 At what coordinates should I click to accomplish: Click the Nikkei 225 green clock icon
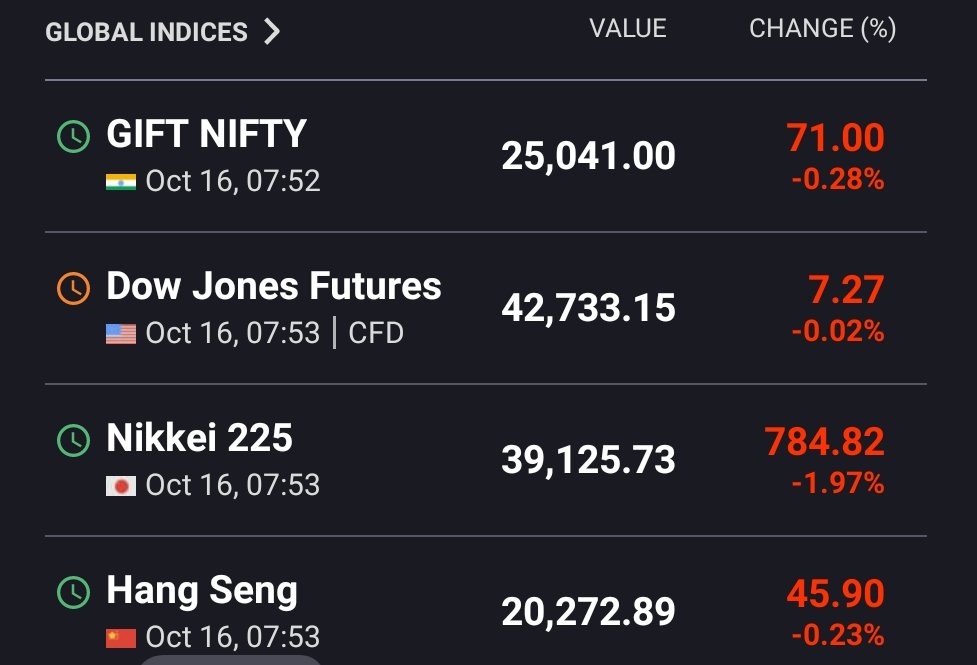pyautogui.click(x=74, y=440)
